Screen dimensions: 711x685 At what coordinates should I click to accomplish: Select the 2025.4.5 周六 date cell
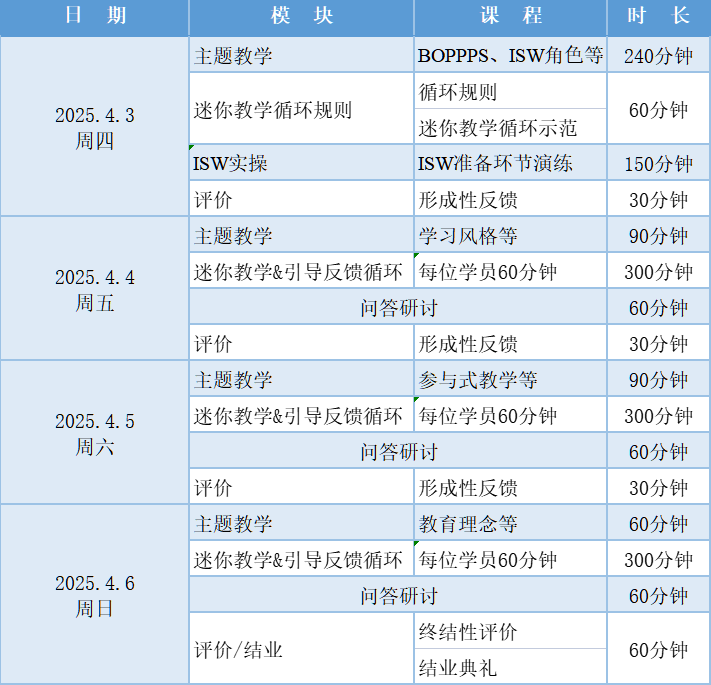click(x=94, y=432)
